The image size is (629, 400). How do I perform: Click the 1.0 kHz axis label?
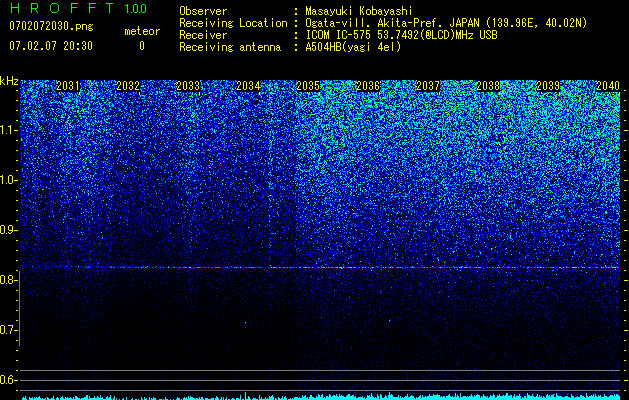click(6, 180)
